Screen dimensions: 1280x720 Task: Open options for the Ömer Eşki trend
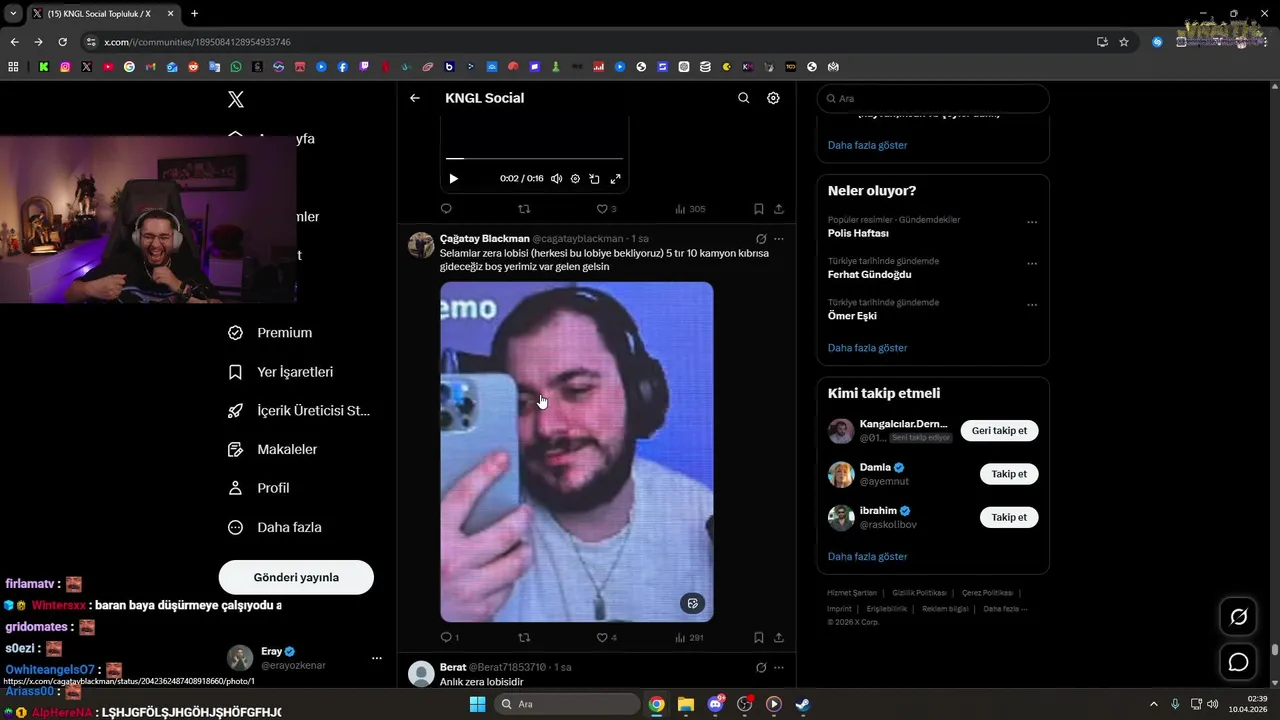pos(1032,305)
